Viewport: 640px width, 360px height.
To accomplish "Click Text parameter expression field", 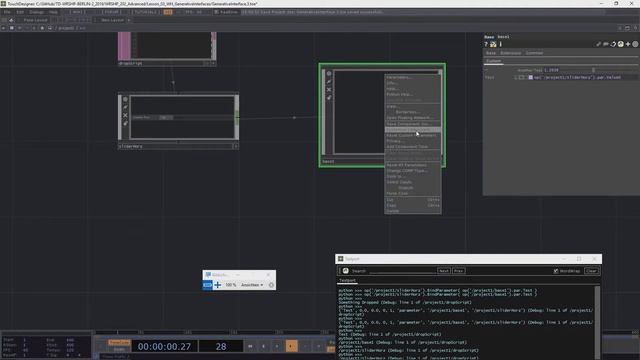I will 585,77.
